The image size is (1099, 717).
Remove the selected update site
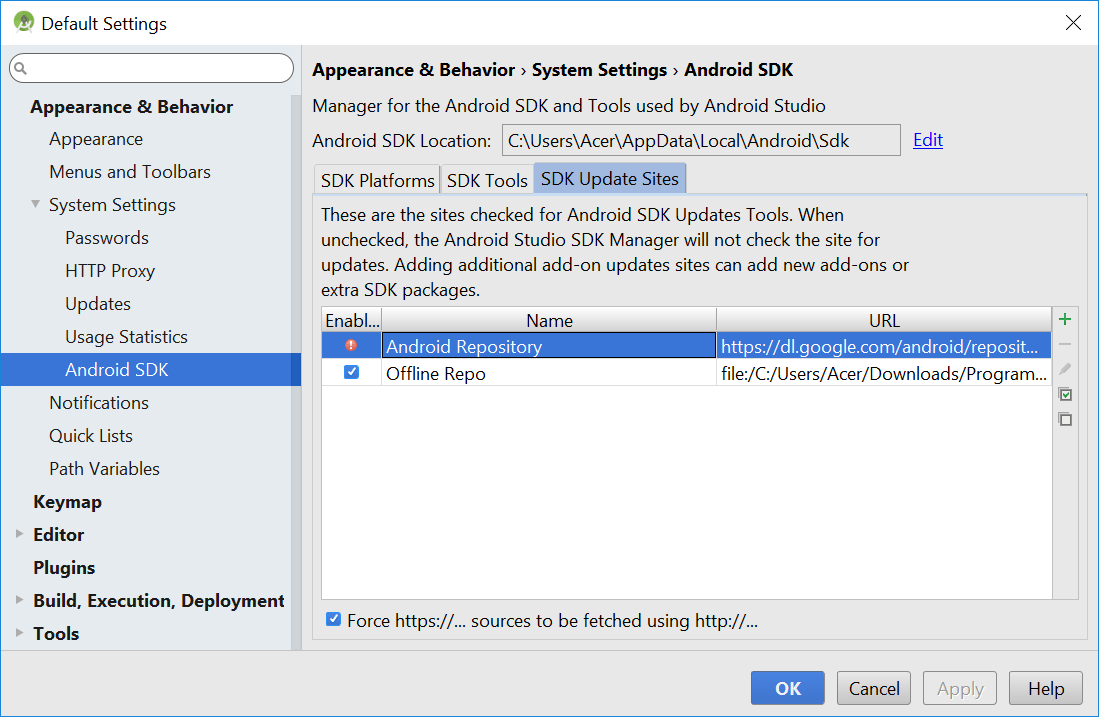[x=1065, y=344]
